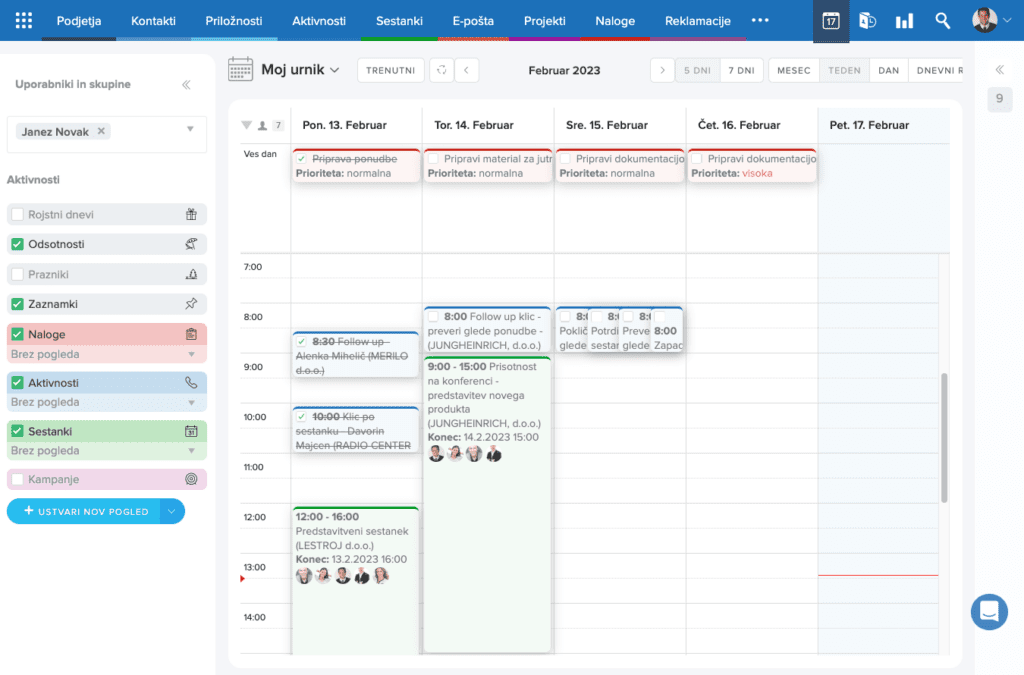The image size is (1024, 675).
Task: Click the person icon in calendar header
Action: (x=263, y=125)
